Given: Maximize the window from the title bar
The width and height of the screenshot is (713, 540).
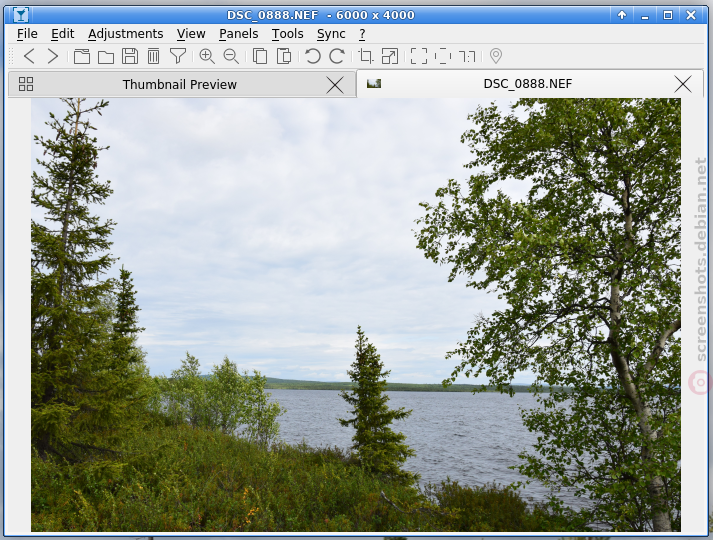Looking at the screenshot, I should point(668,15).
